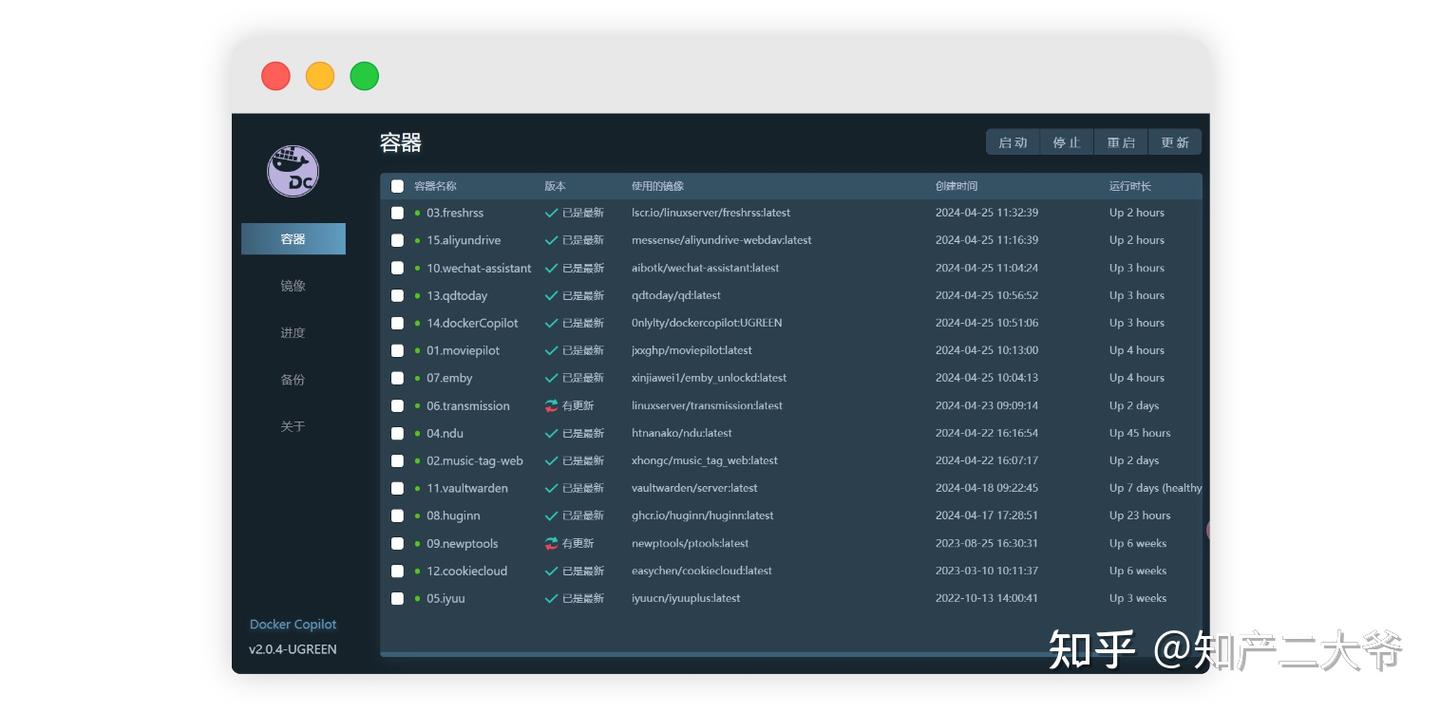Viewport: 1440px width, 712px height.
Task: Click the 已是最新 checkmark beside 03.freshrss
Action: pos(550,212)
